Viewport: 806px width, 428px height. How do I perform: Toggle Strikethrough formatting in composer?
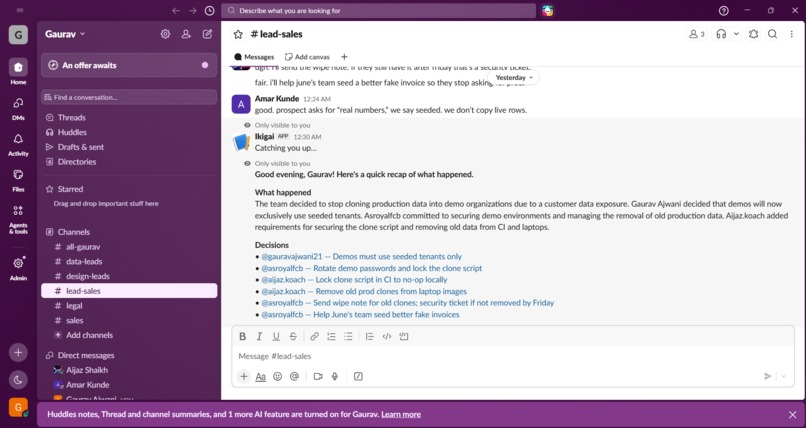[x=293, y=337]
